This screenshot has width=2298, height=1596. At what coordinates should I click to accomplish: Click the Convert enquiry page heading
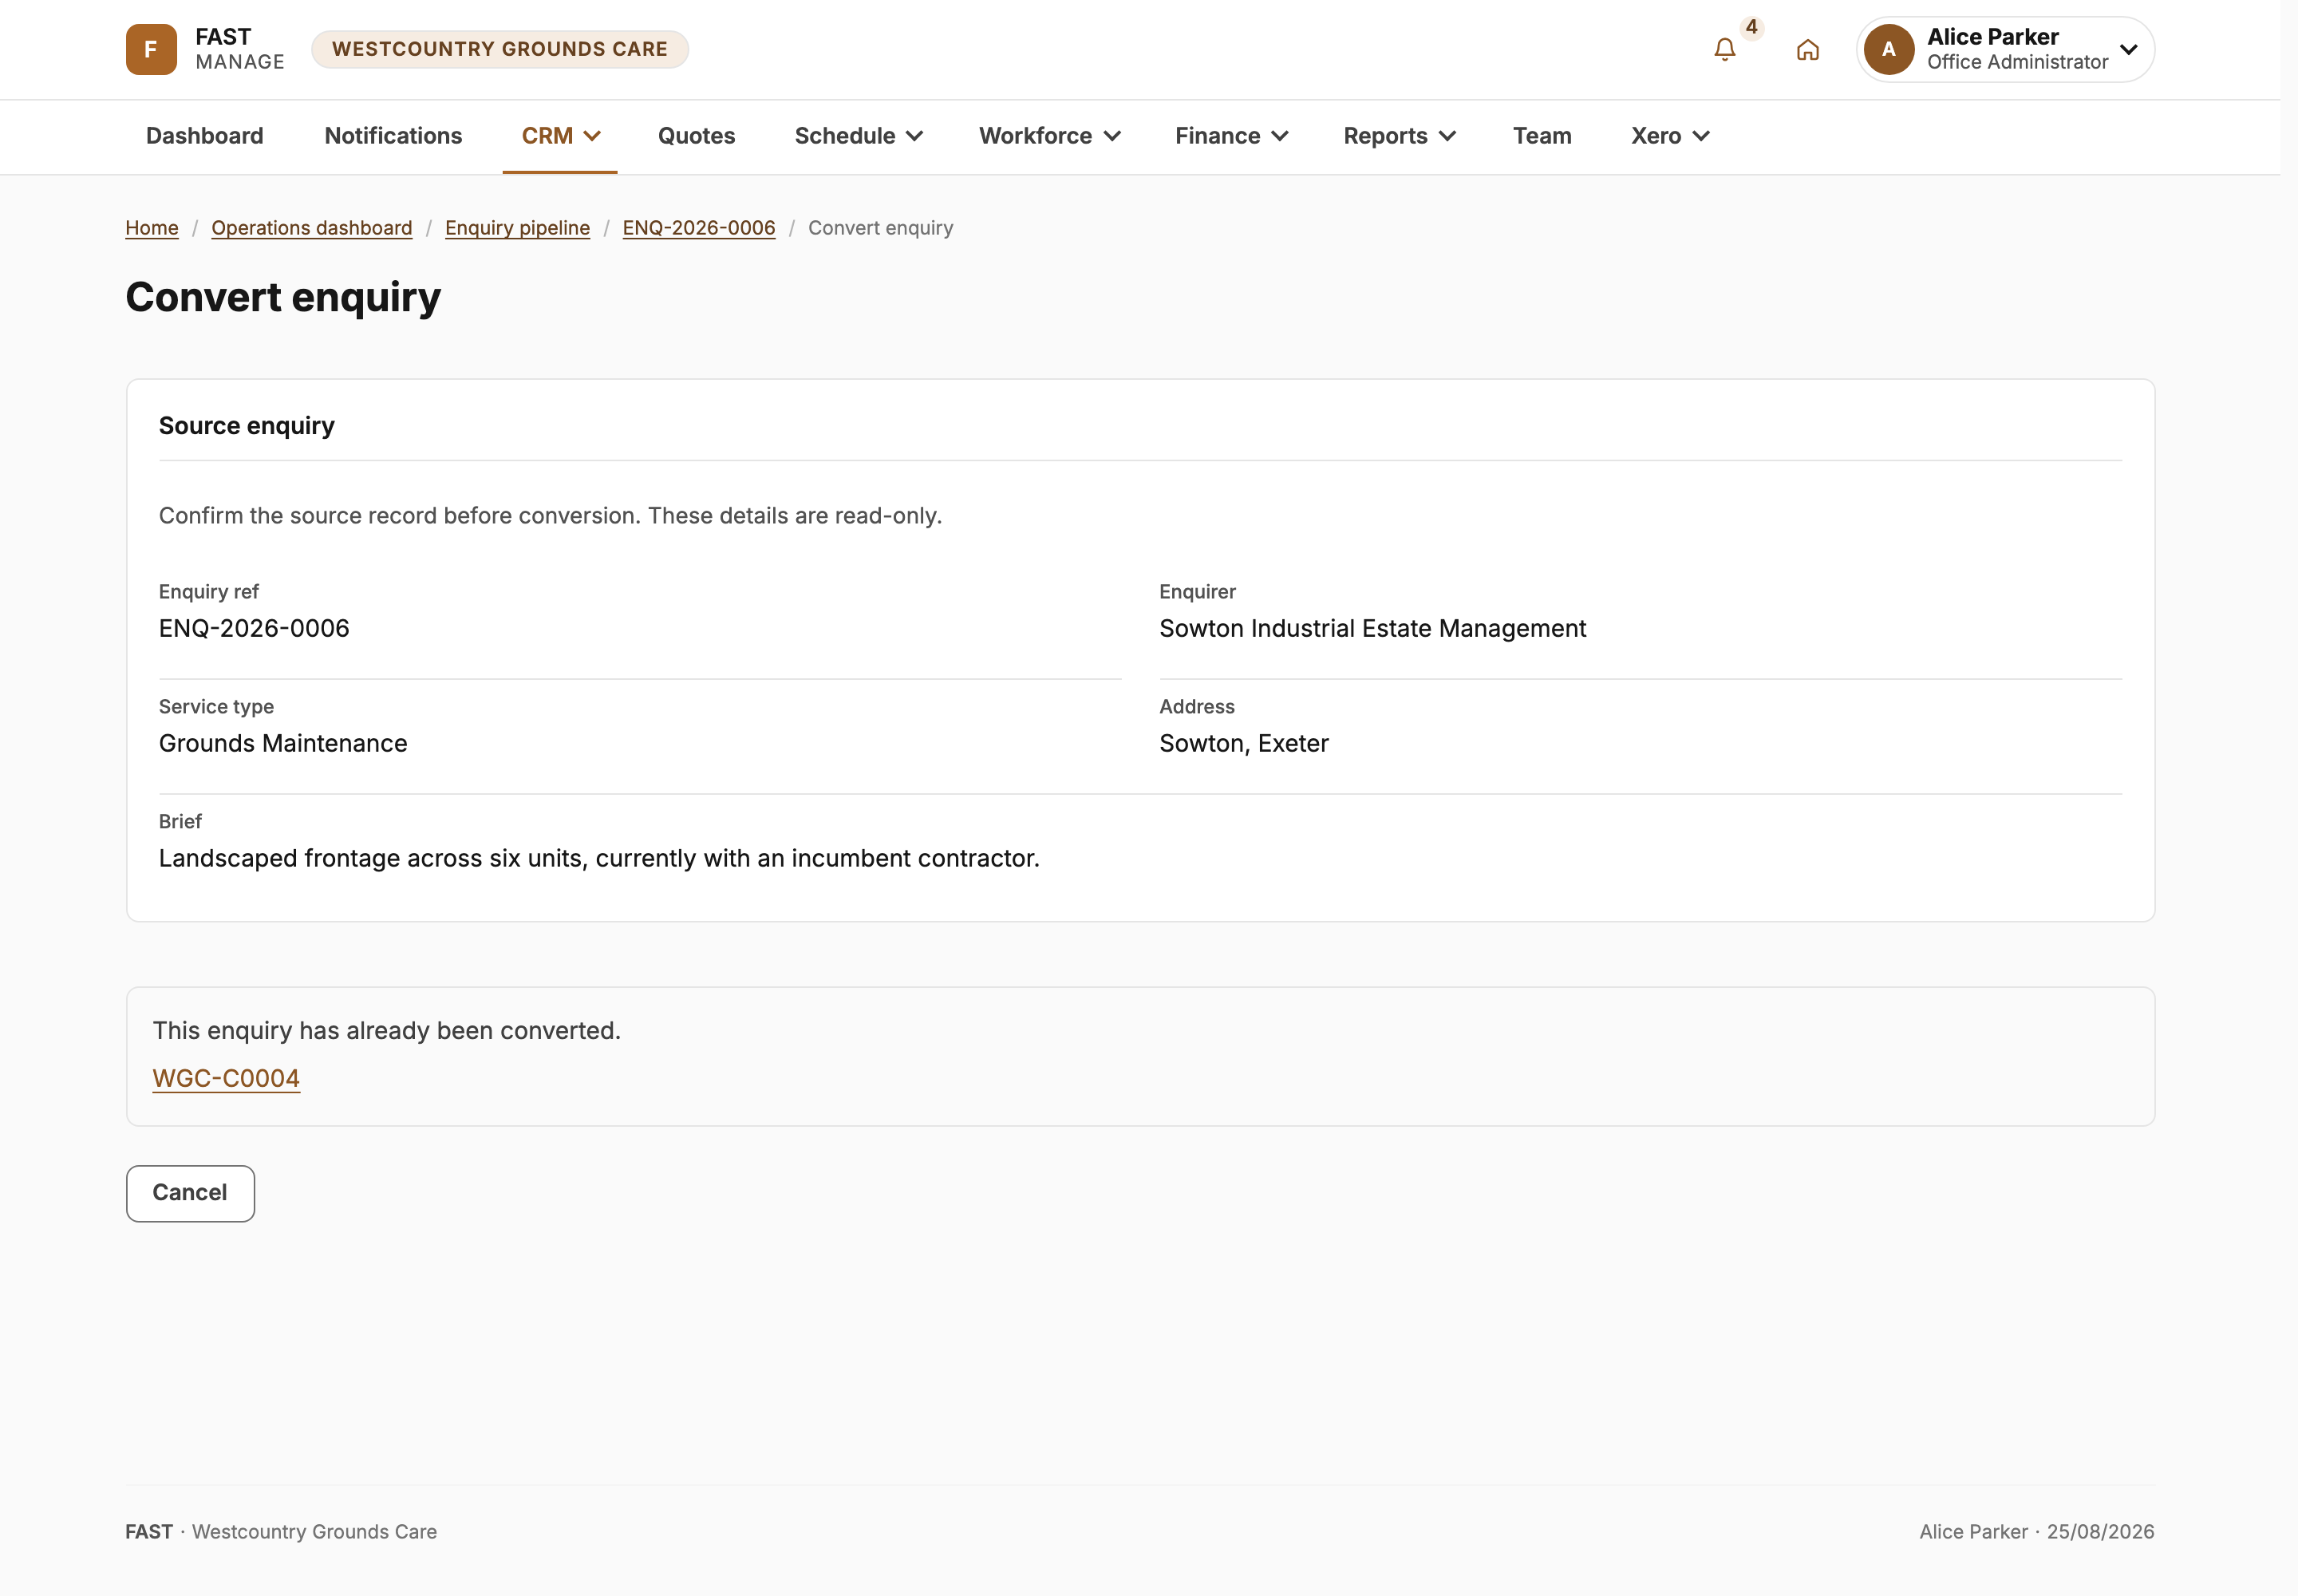283,298
